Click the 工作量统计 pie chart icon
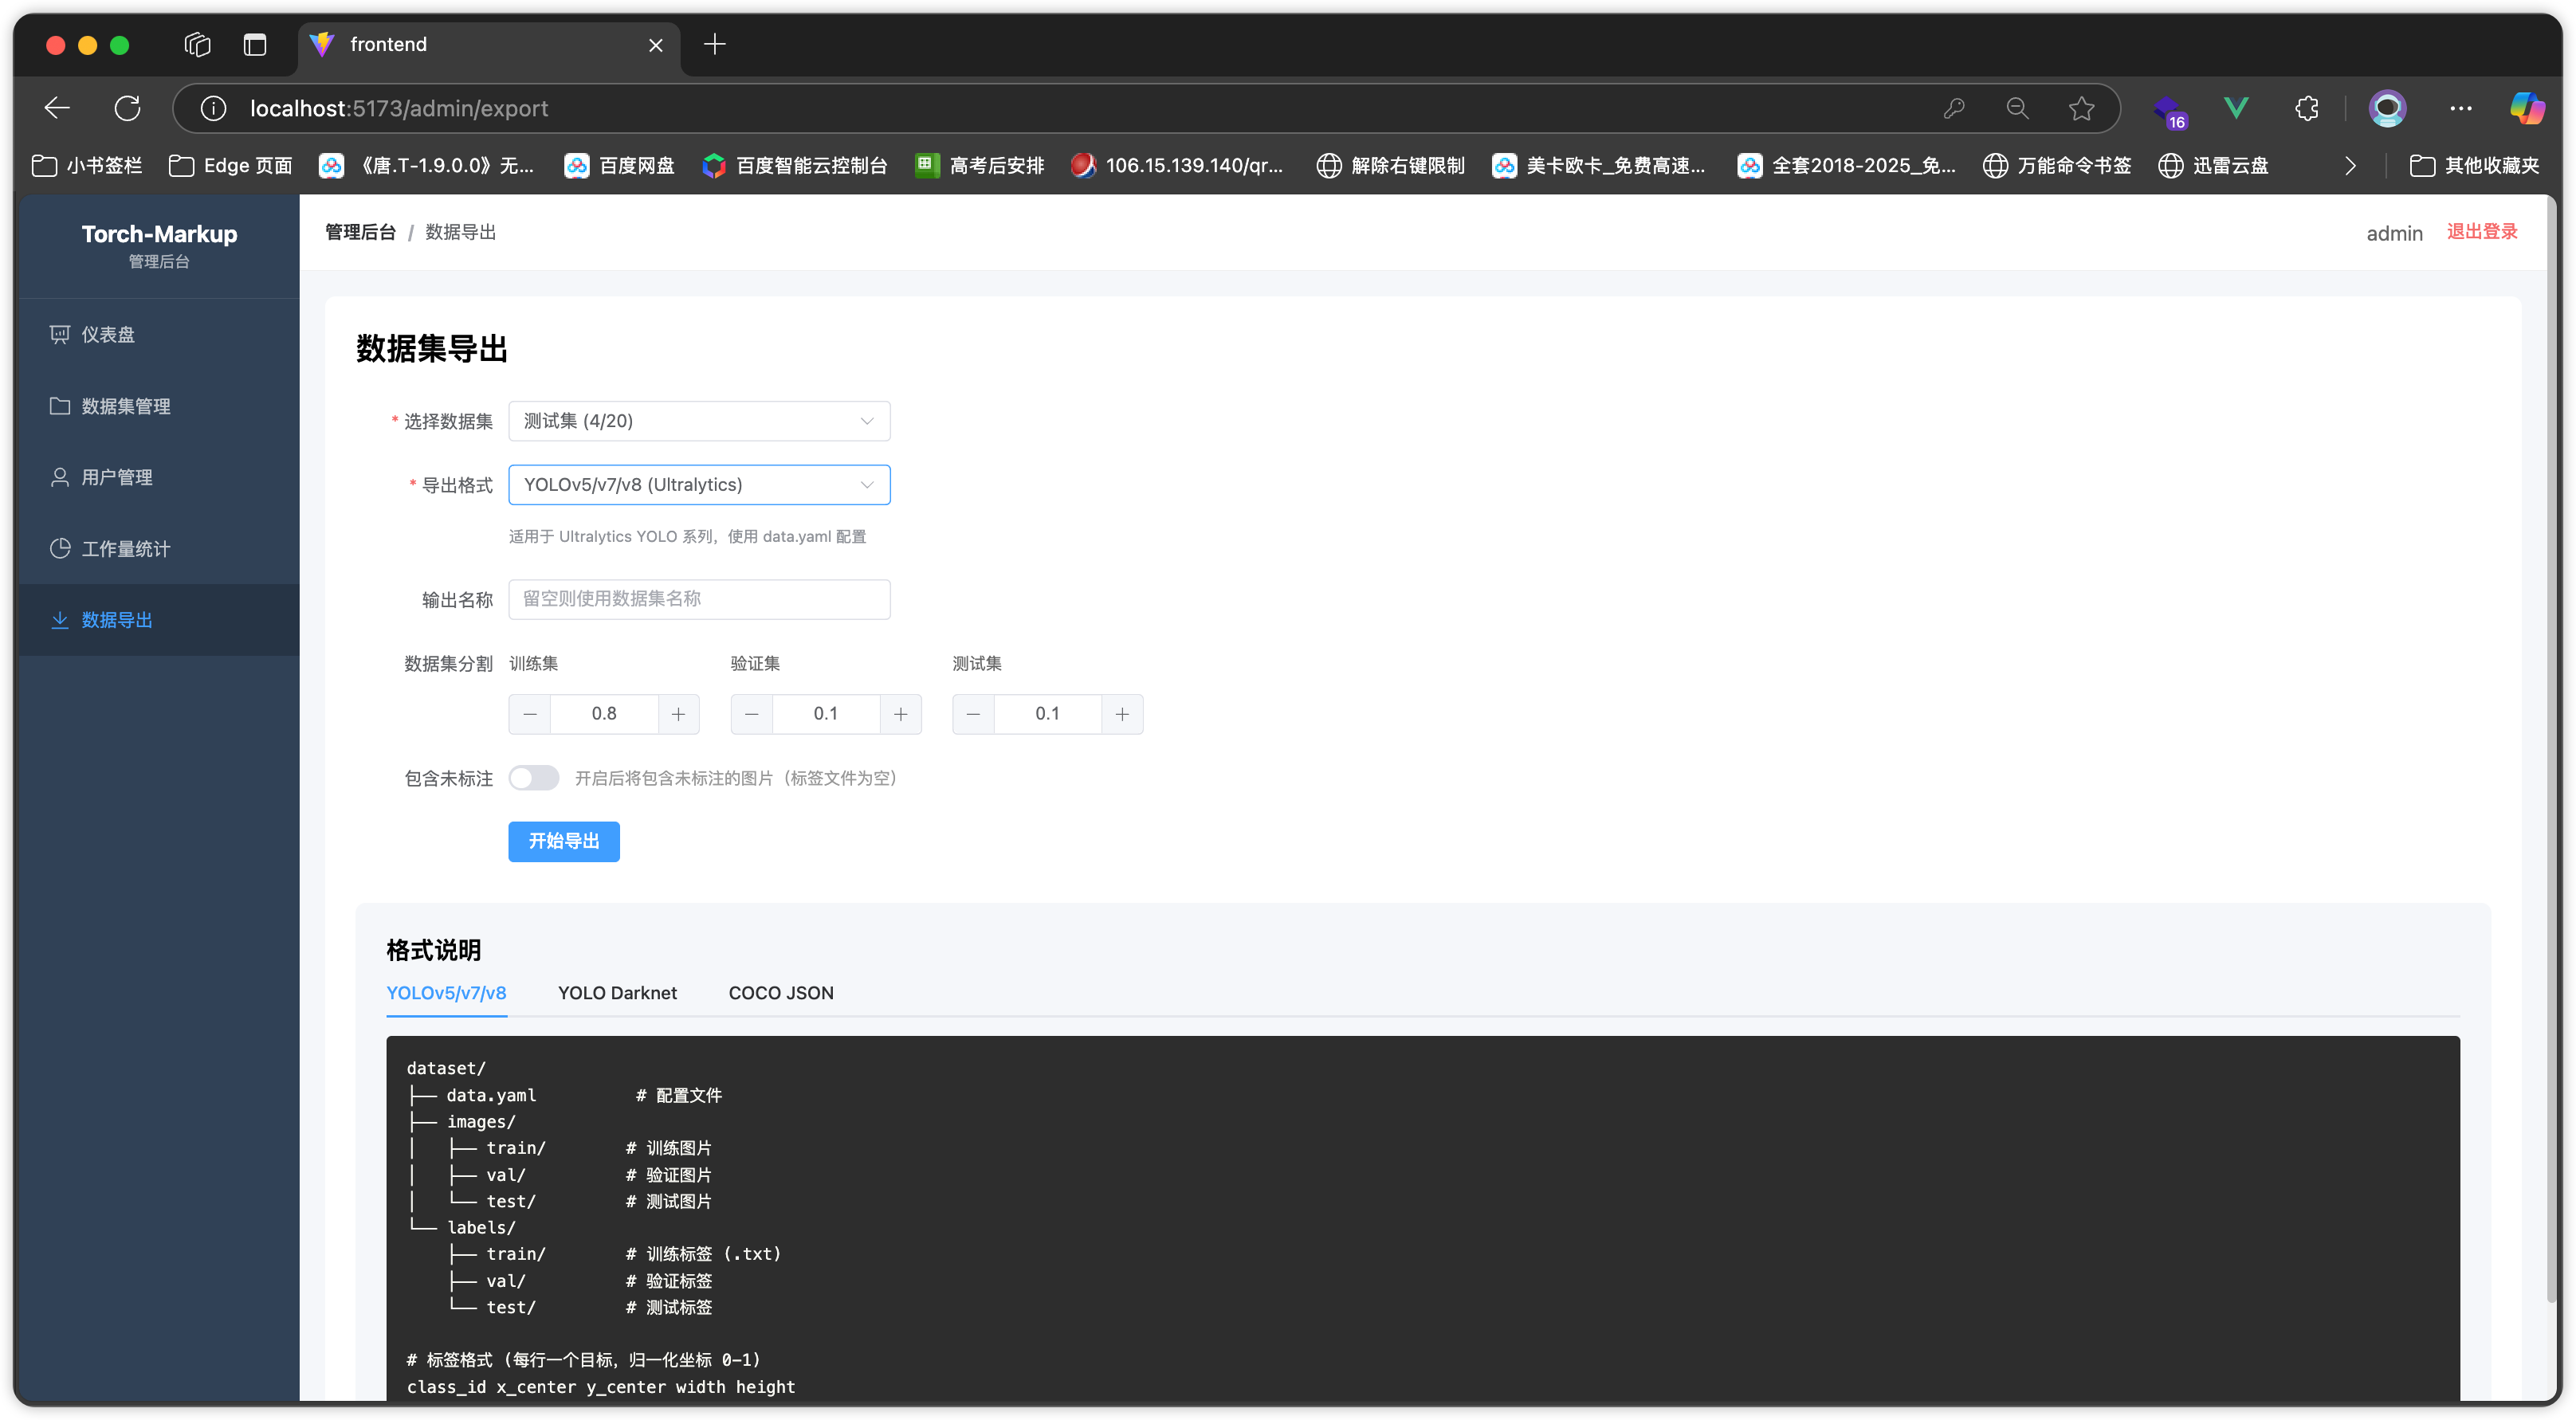 point(60,548)
